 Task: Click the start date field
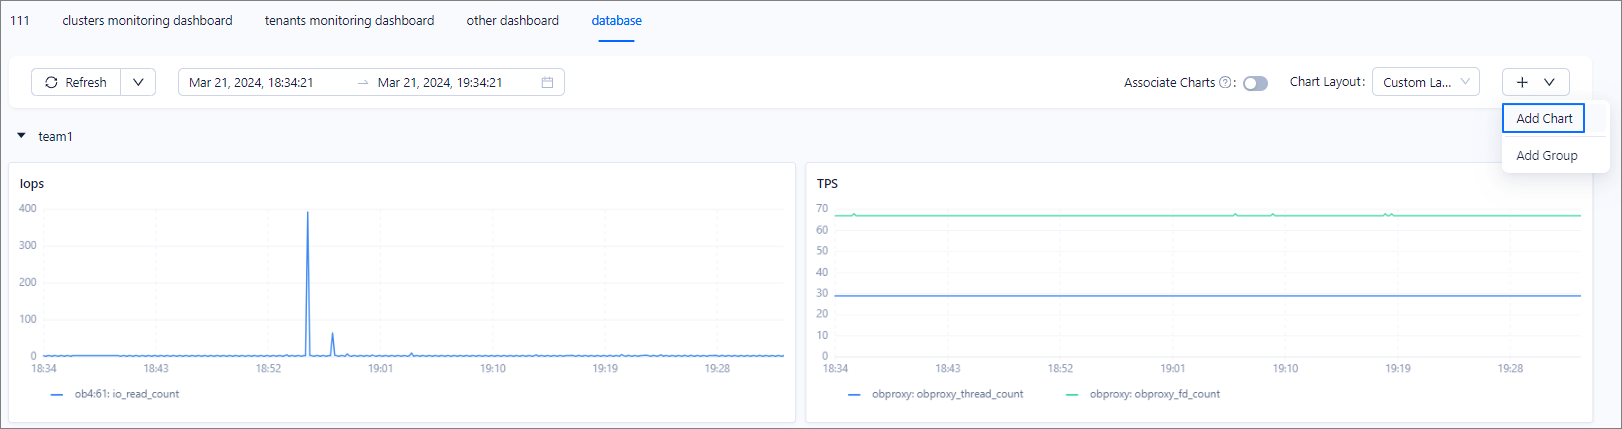point(251,82)
